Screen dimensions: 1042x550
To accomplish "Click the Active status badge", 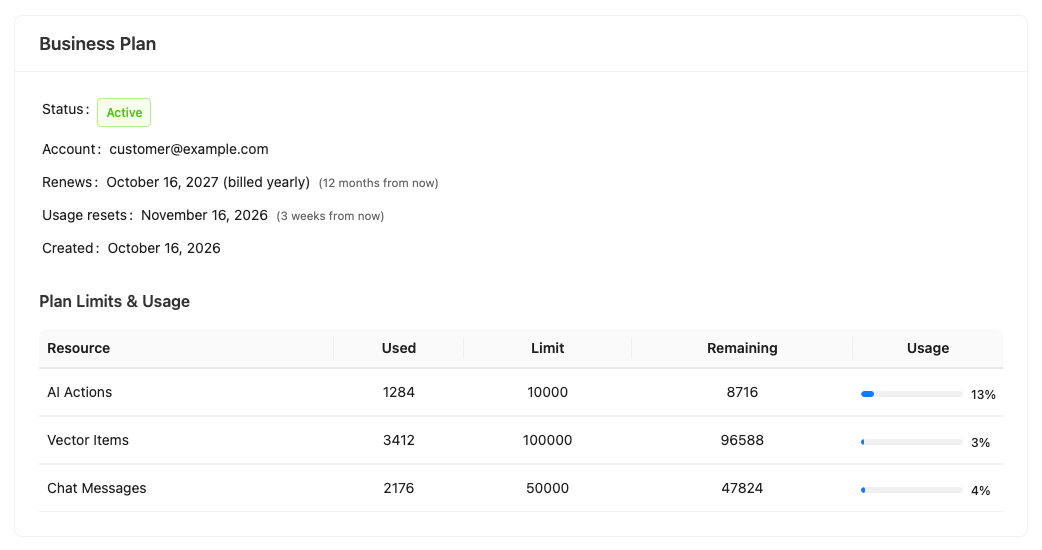I will [x=124, y=112].
